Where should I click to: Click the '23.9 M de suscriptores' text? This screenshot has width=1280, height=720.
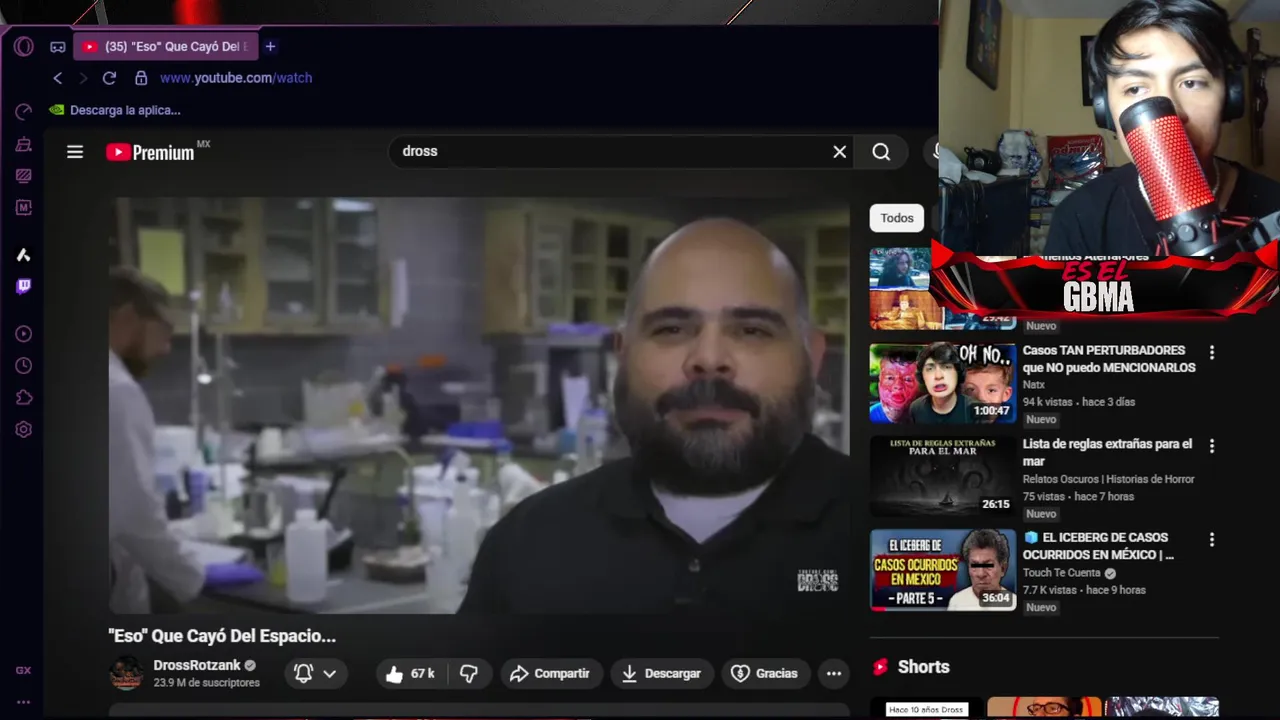click(206, 683)
